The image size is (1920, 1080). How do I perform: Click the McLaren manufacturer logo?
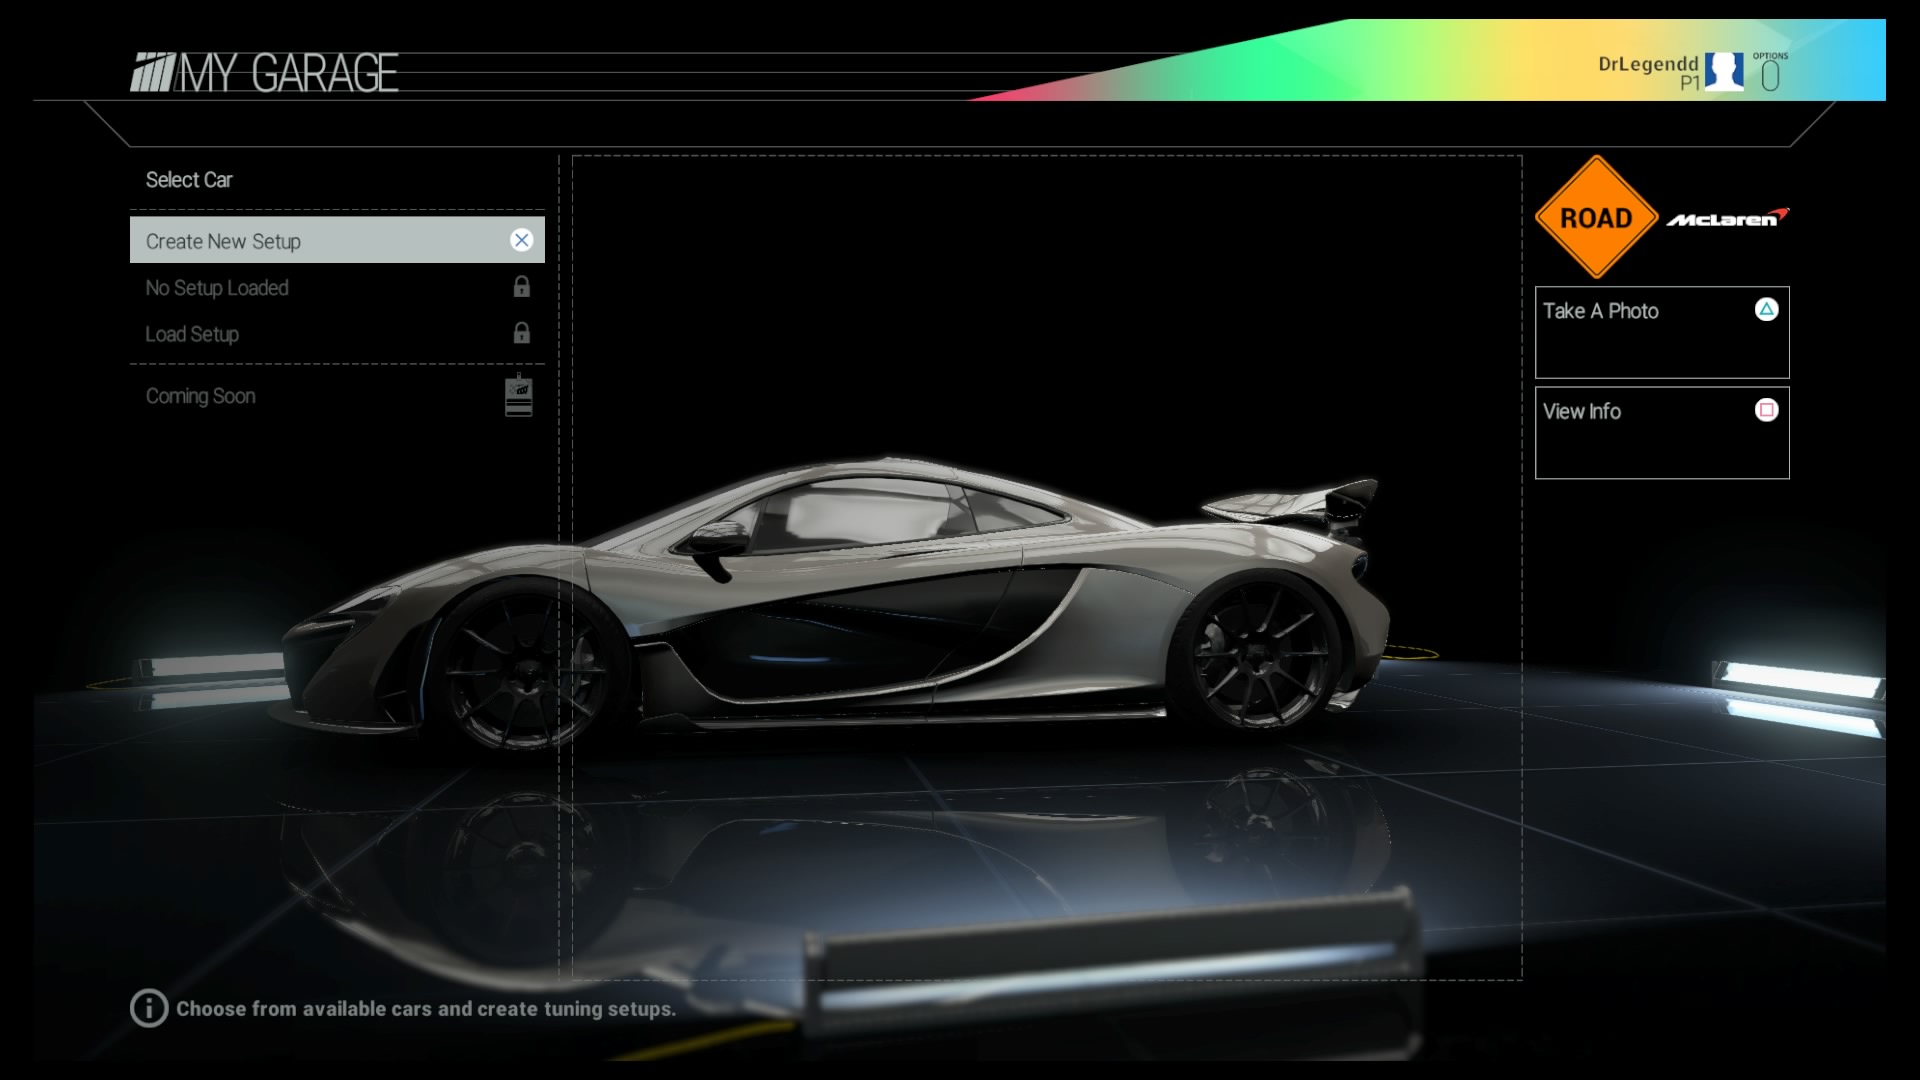[x=1727, y=218]
